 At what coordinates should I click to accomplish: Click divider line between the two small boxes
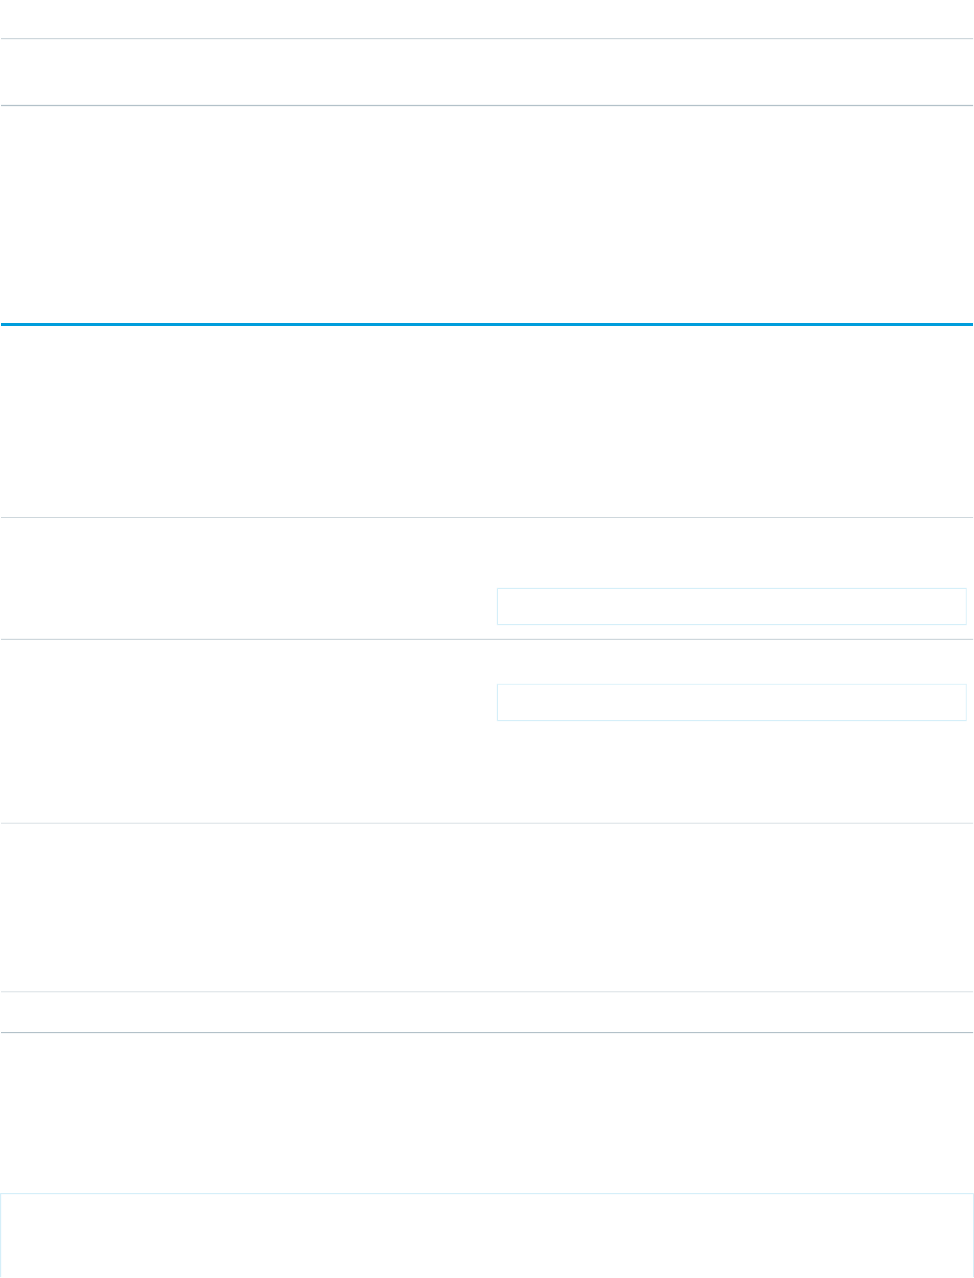tap(487, 640)
